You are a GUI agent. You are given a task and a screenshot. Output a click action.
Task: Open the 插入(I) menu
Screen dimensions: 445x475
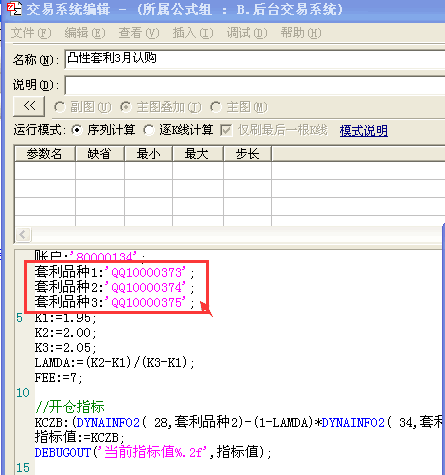point(193,33)
